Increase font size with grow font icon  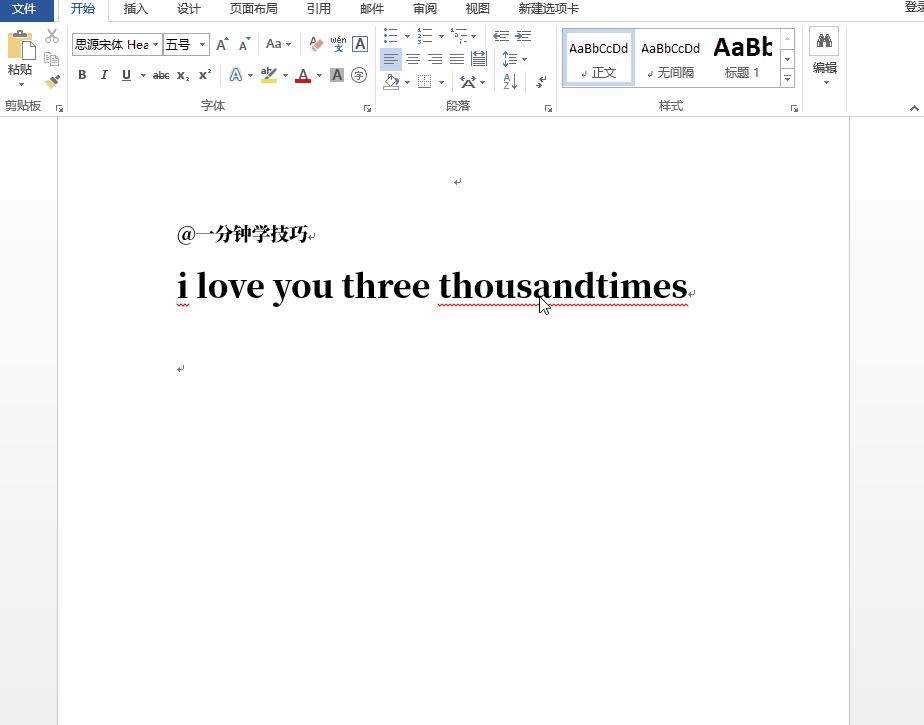click(222, 44)
